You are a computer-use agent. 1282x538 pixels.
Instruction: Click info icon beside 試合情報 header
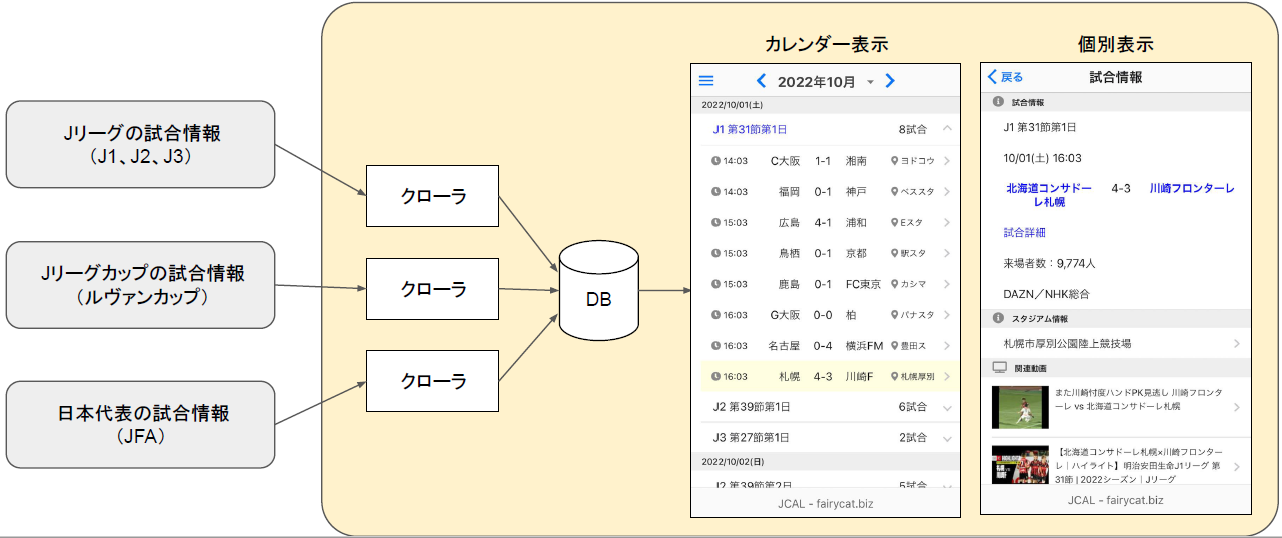click(x=997, y=102)
